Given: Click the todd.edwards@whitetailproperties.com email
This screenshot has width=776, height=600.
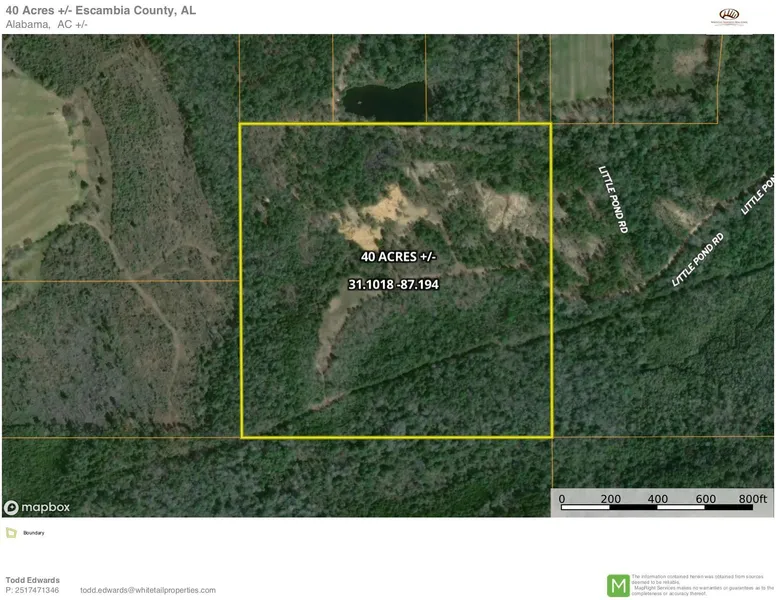Looking at the screenshot, I should (x=147, y=591).
